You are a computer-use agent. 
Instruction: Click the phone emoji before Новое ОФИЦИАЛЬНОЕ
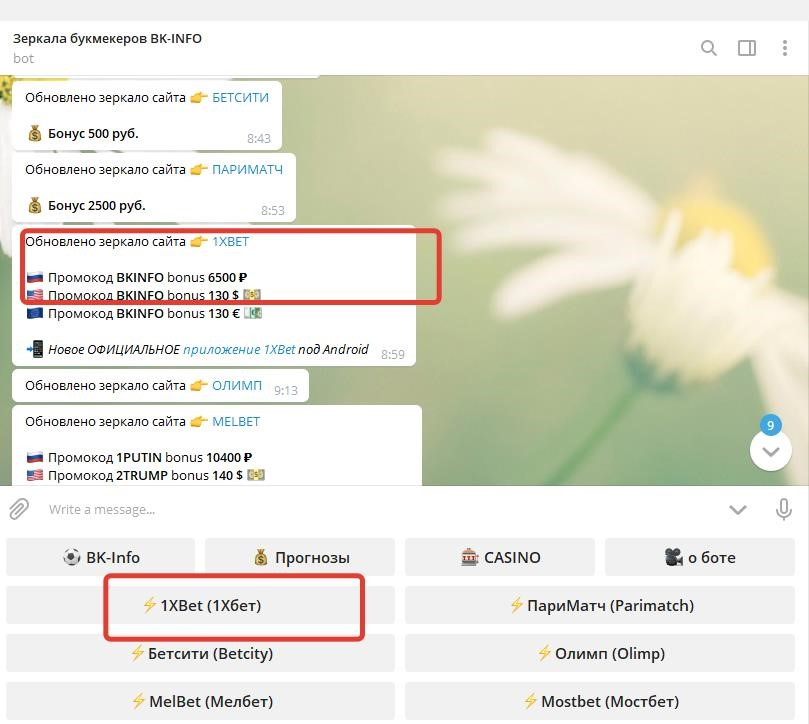35,349
